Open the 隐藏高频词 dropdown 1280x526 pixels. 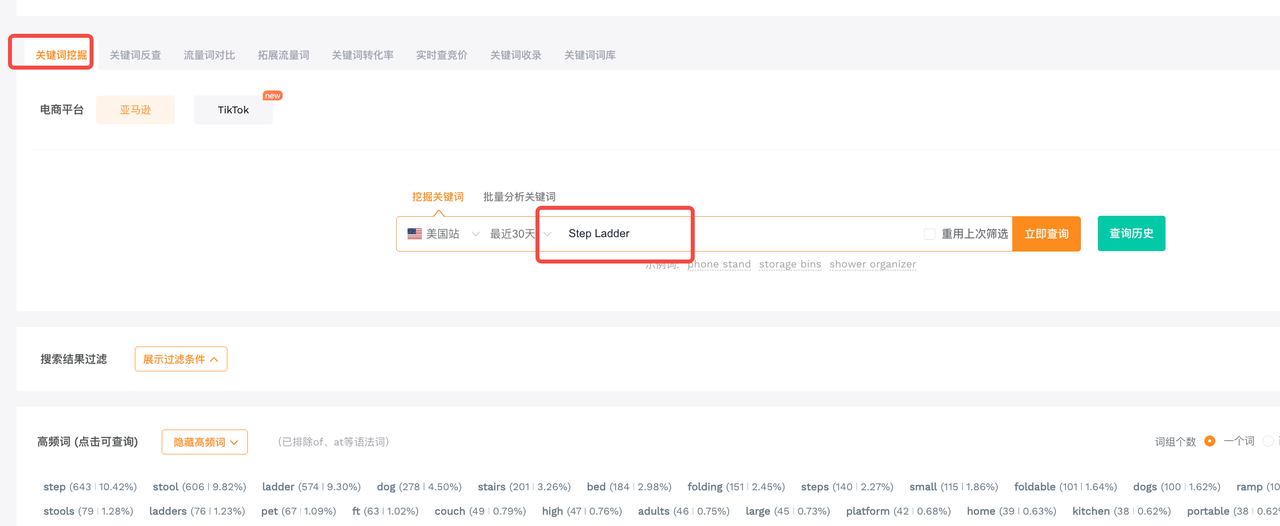click(204, 442)
